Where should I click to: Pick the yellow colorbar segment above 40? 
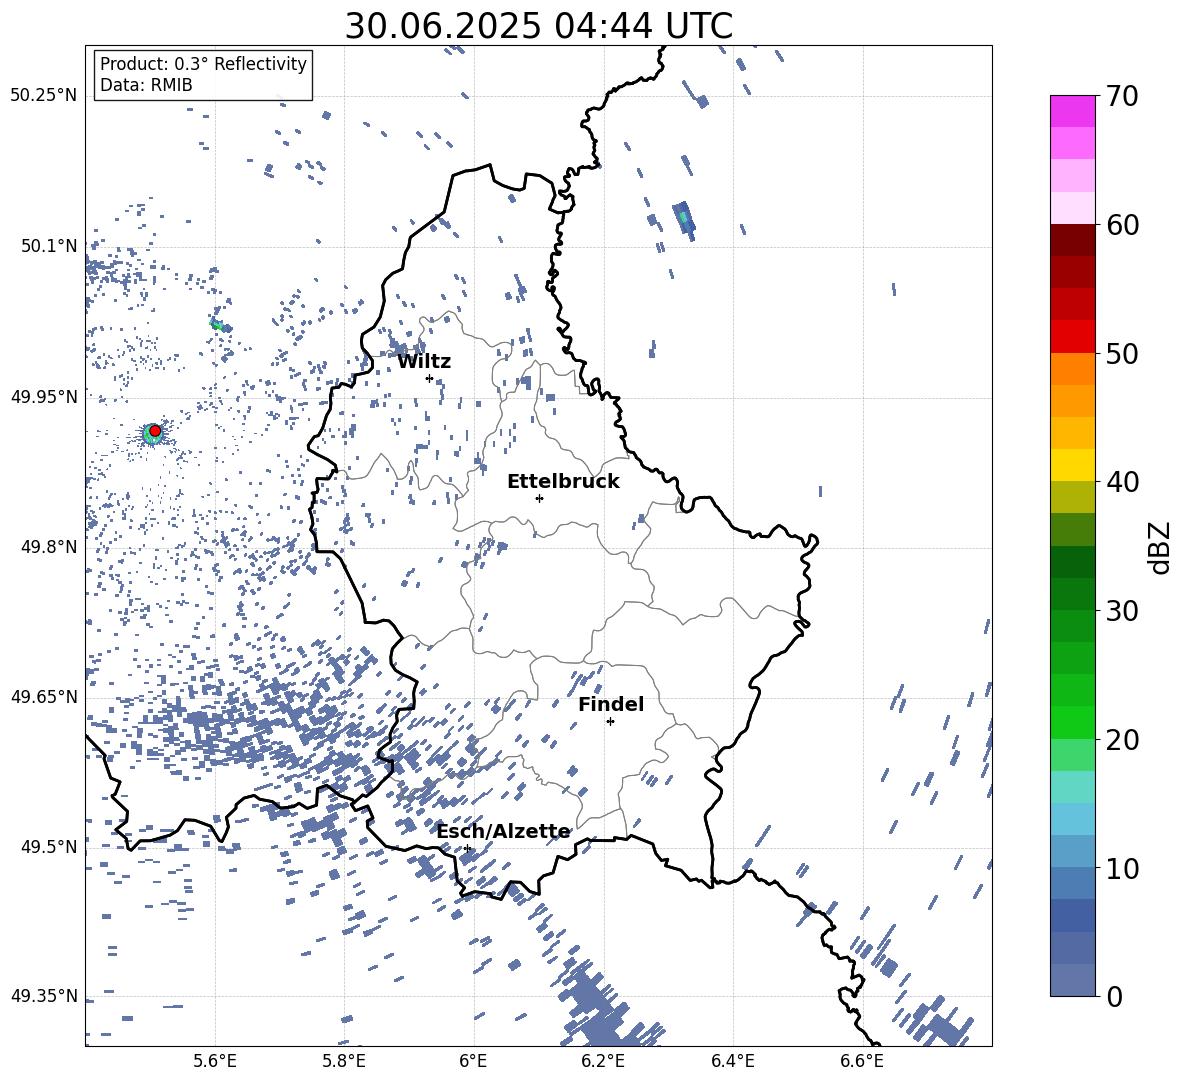coord(1072,465)
